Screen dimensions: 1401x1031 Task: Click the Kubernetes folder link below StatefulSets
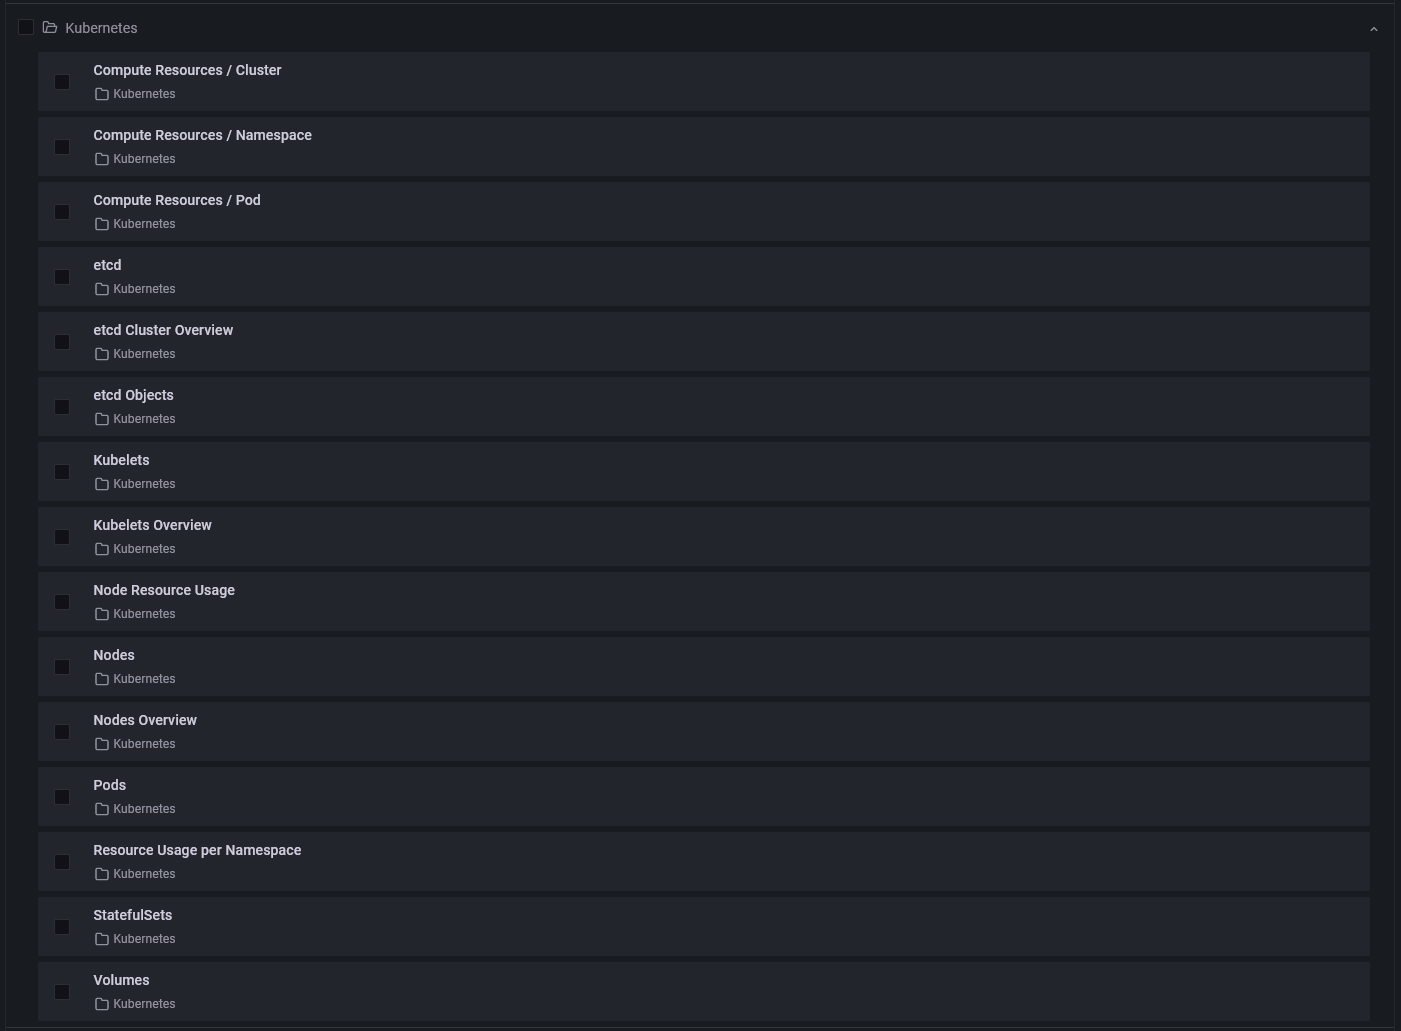coord(143,938)
